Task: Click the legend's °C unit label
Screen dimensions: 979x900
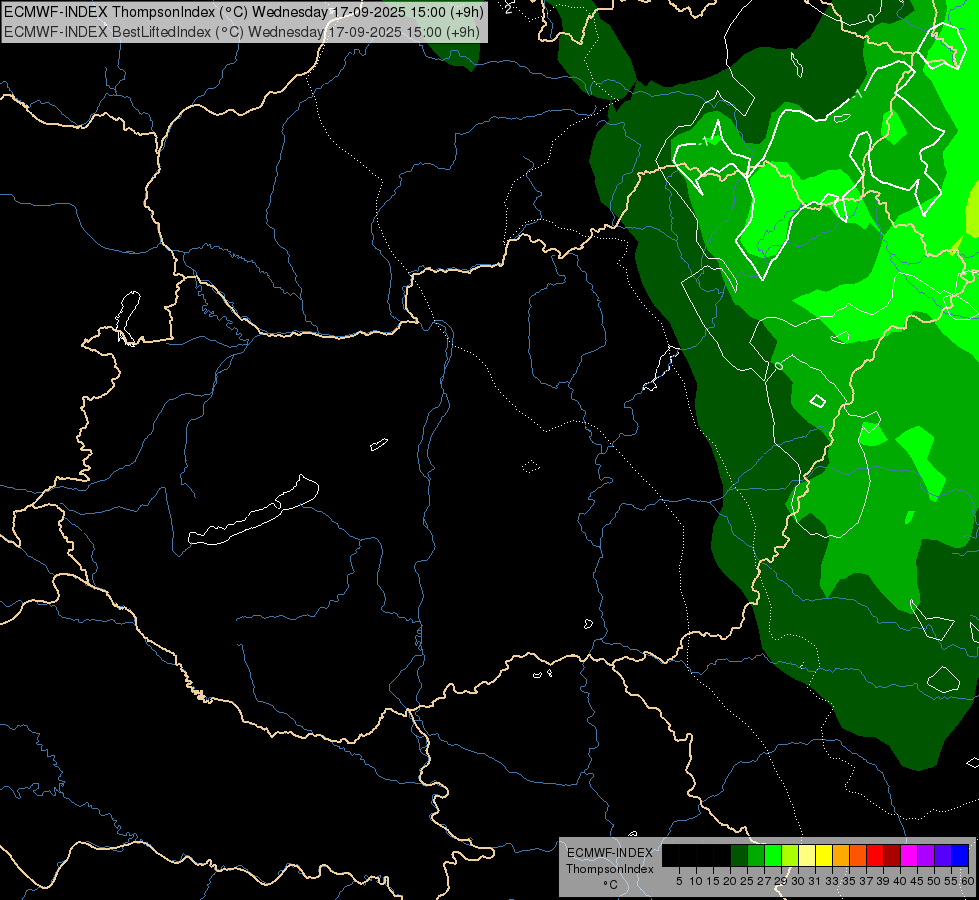Action: 609,885
